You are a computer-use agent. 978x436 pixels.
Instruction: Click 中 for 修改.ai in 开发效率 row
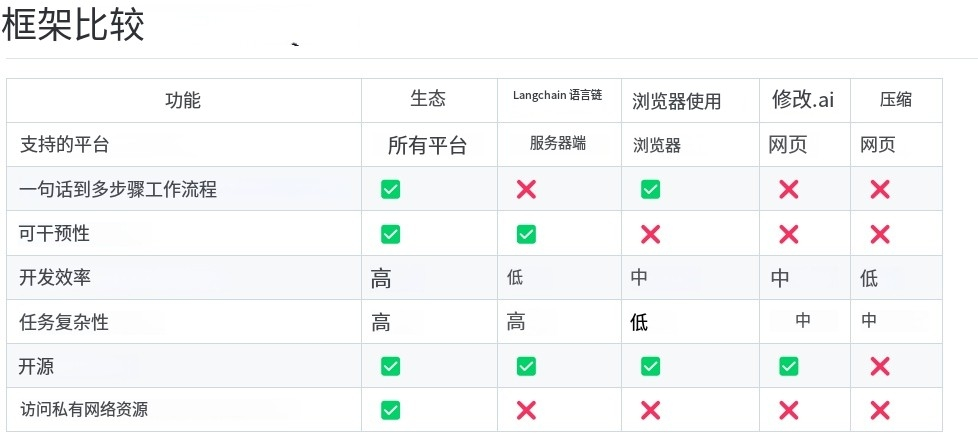point(780,278)
